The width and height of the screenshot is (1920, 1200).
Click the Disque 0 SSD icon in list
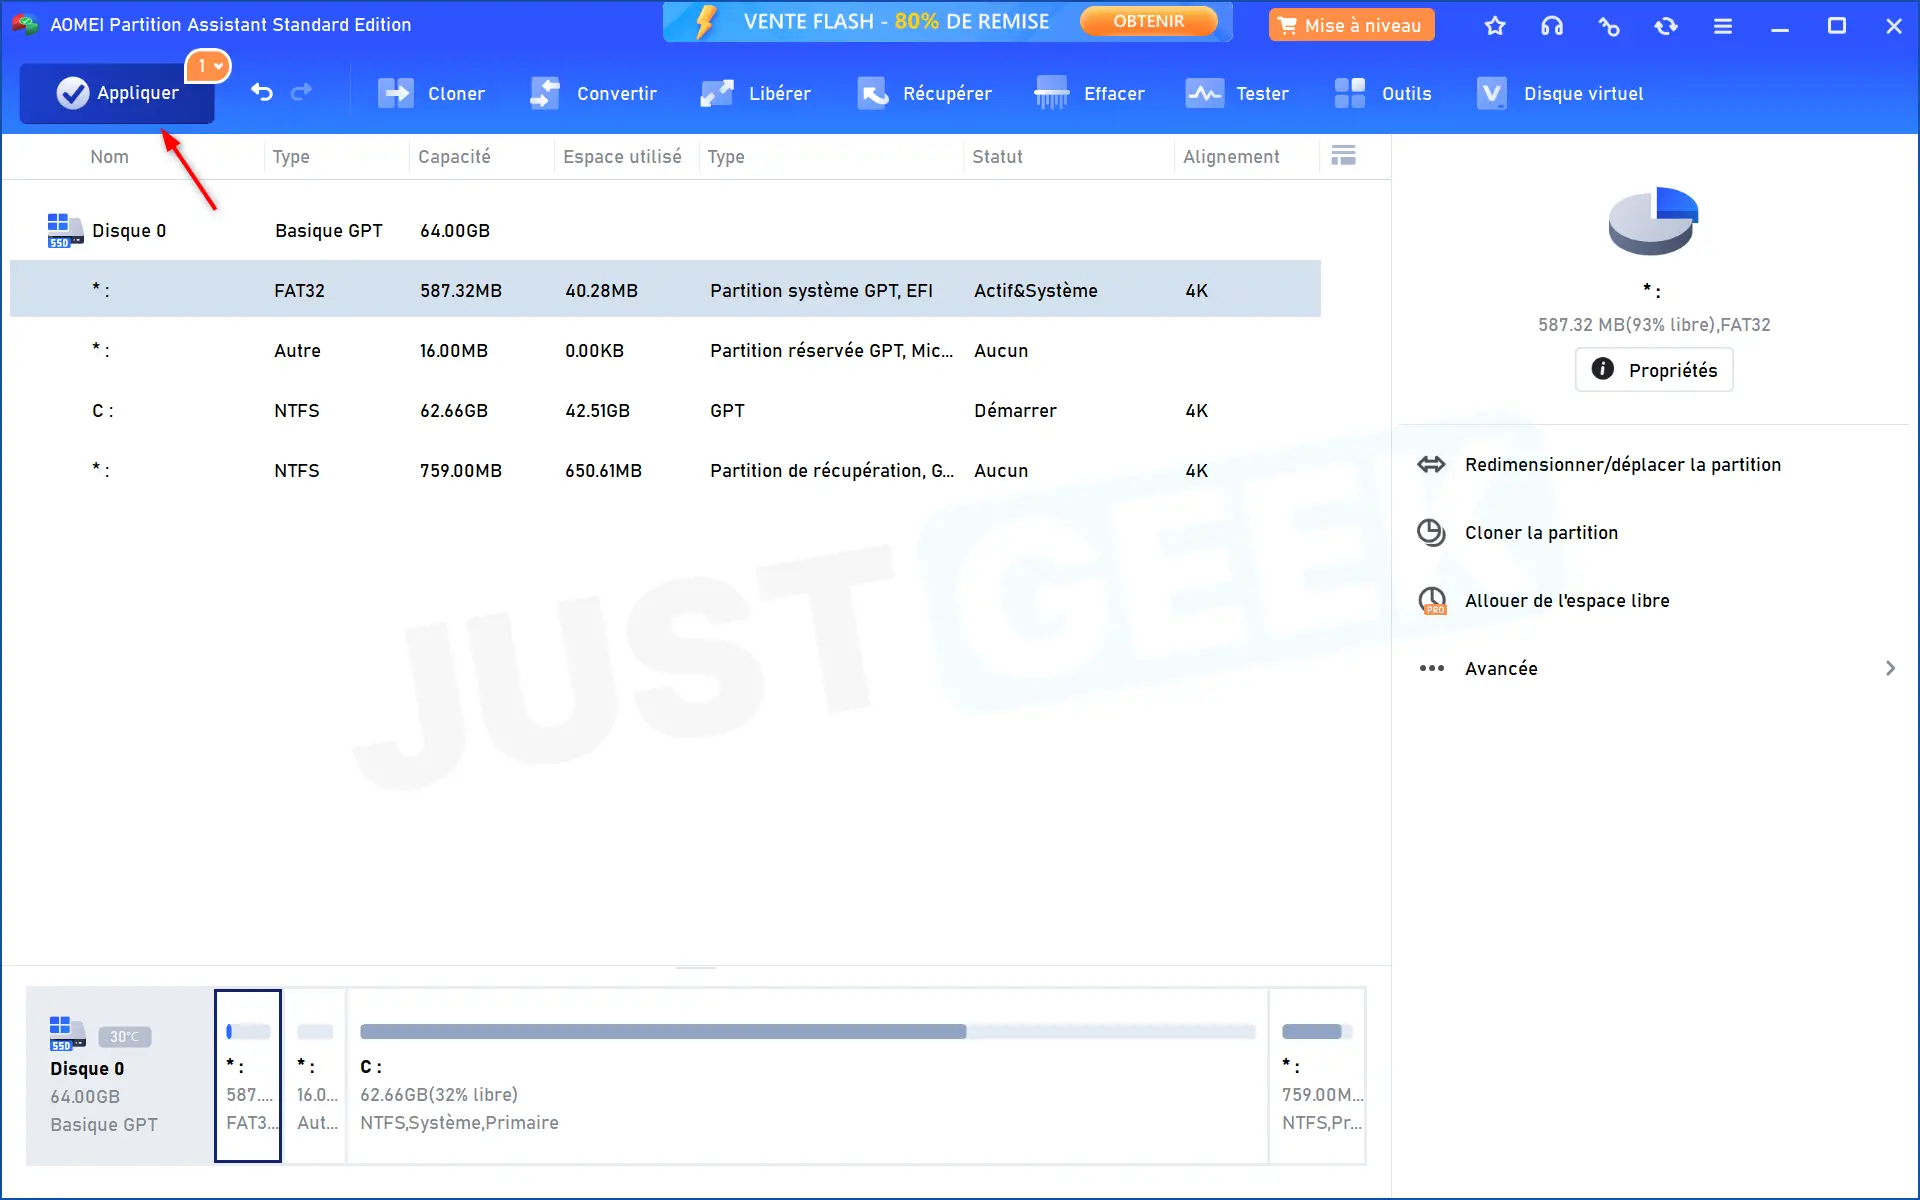[65, 230]
